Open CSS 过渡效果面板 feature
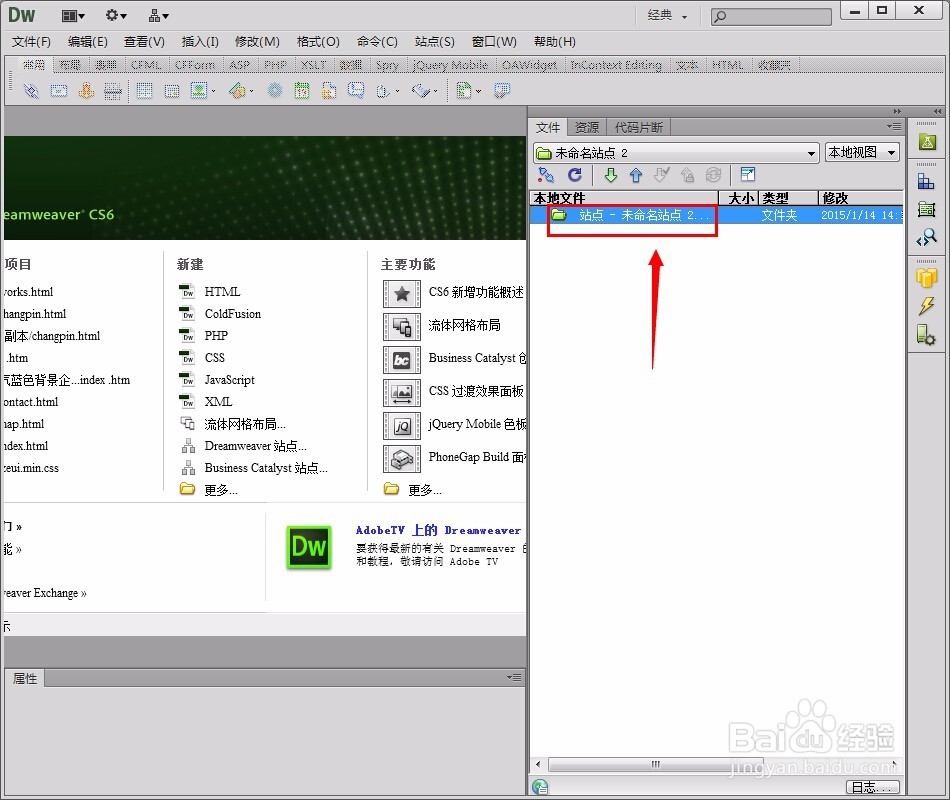950x800 pixels. pyautogui.click(x=476, y=391)
